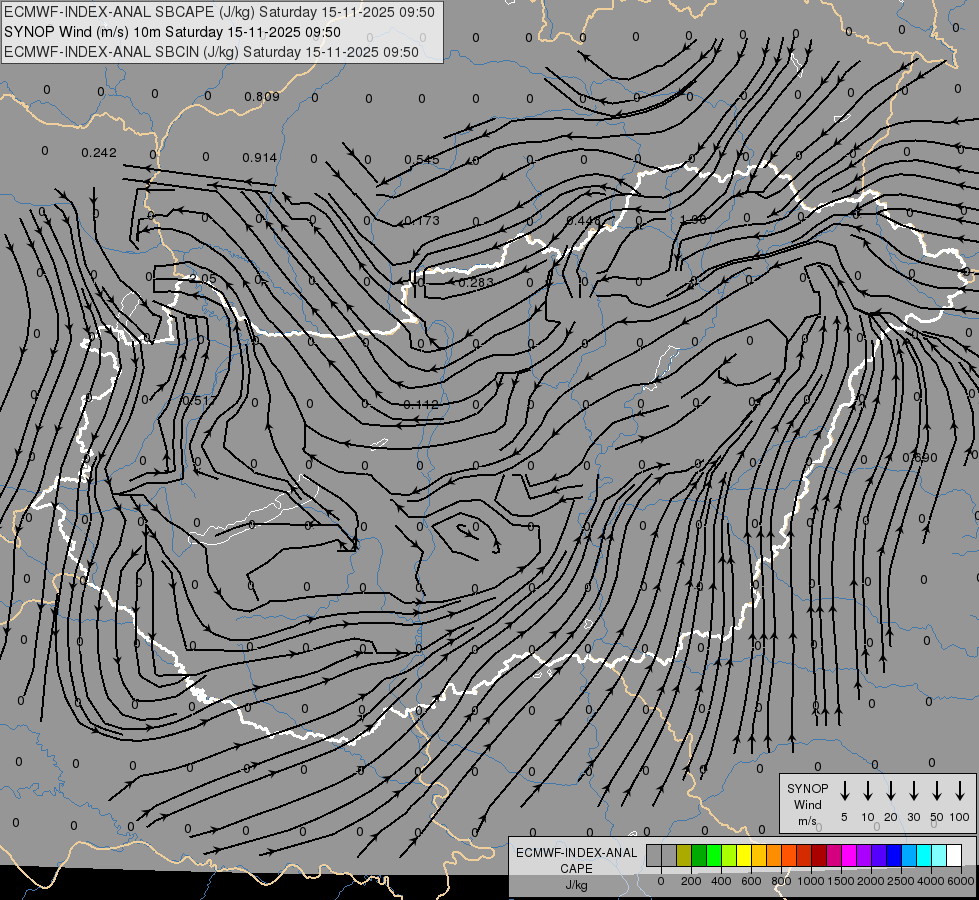The width and height of the screenshot is (979, 900).
Task: Choose the pure blue CAPE swatch
Action: 893,856
